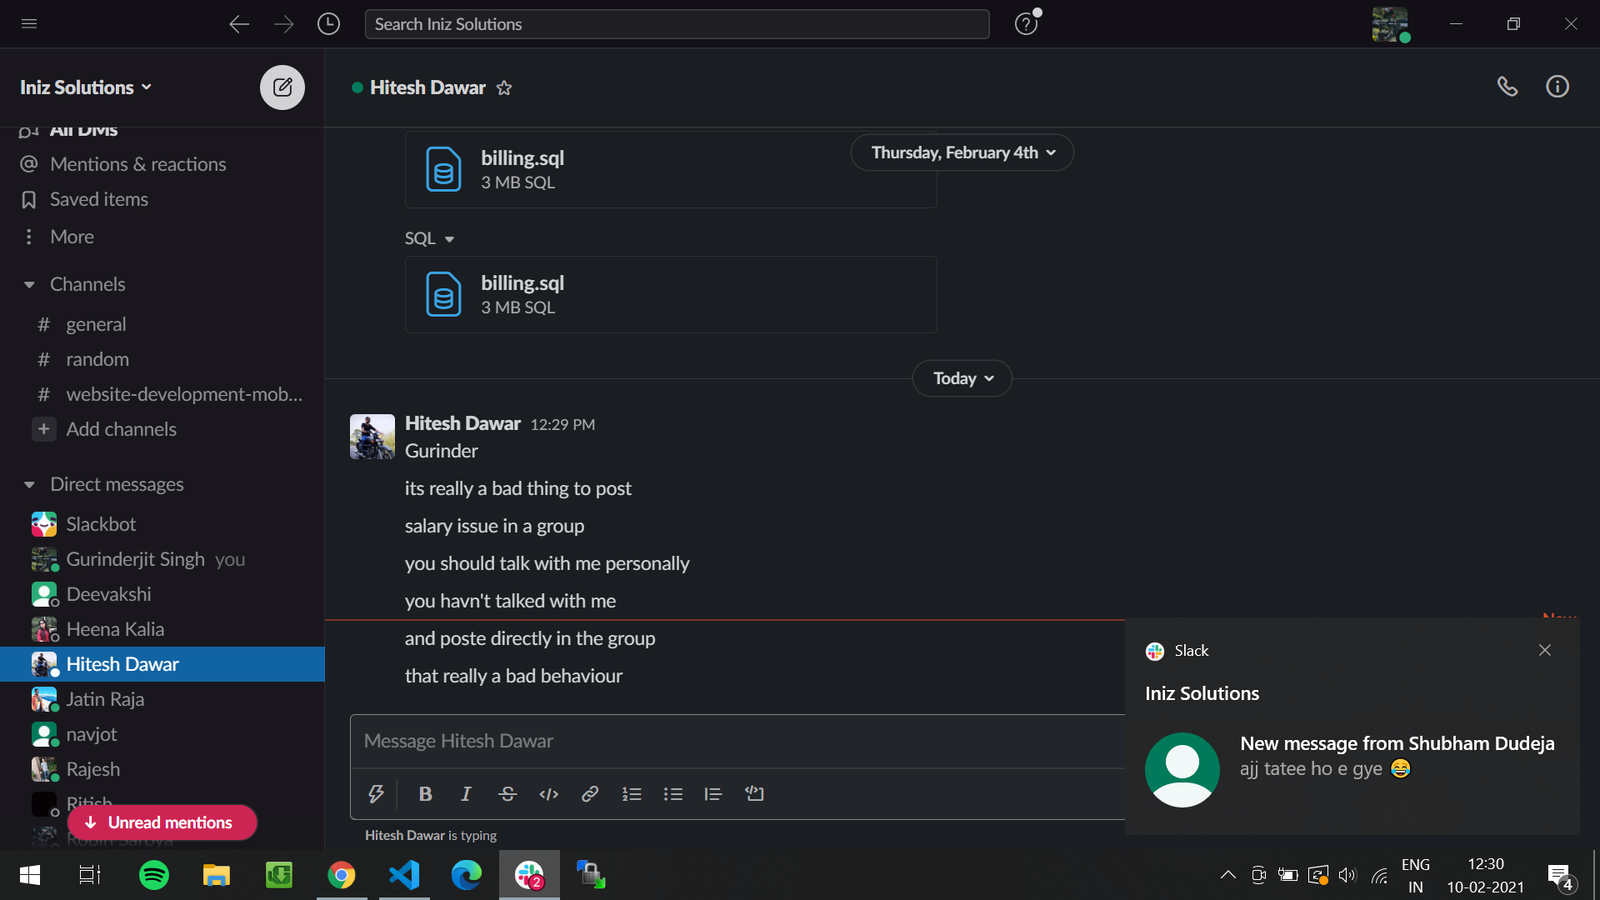Star the Hitesh Dawar conversation
This screenshot has width=1600, height=900.
[504, 88]
